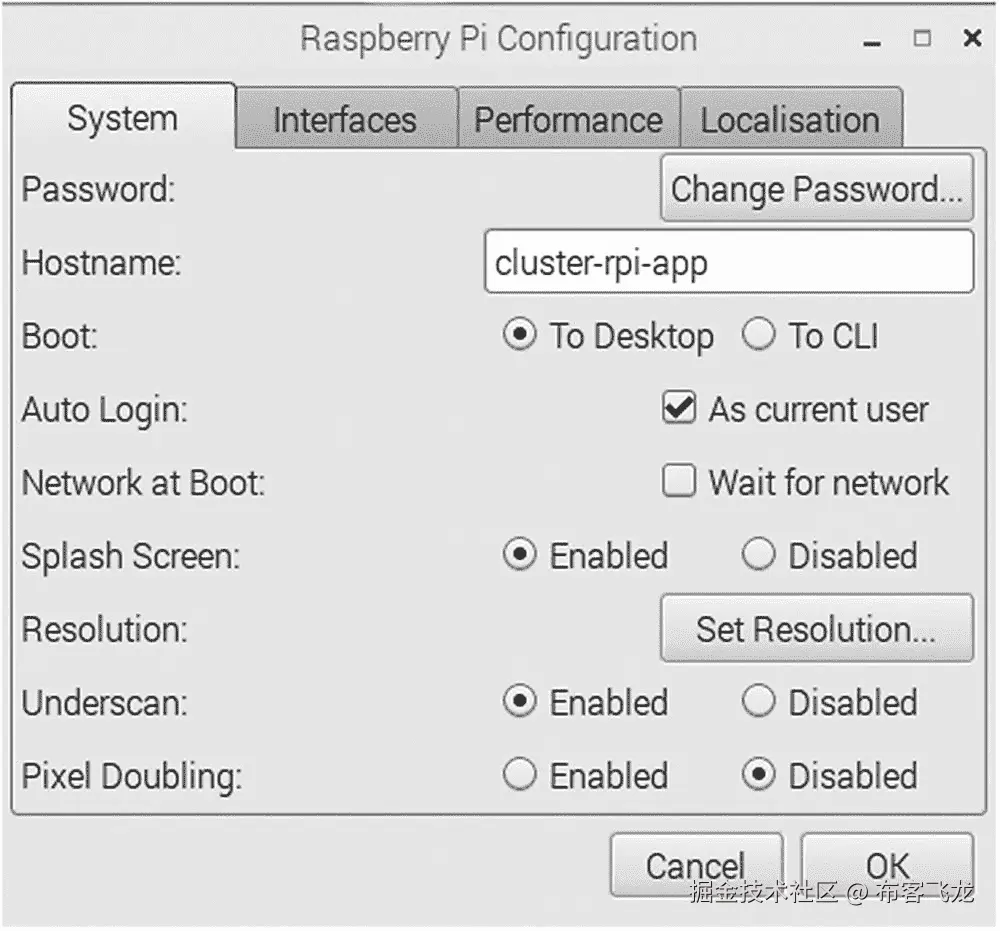Maximize the Raspberry Pi Configuration window

click(x=922, y=39)
